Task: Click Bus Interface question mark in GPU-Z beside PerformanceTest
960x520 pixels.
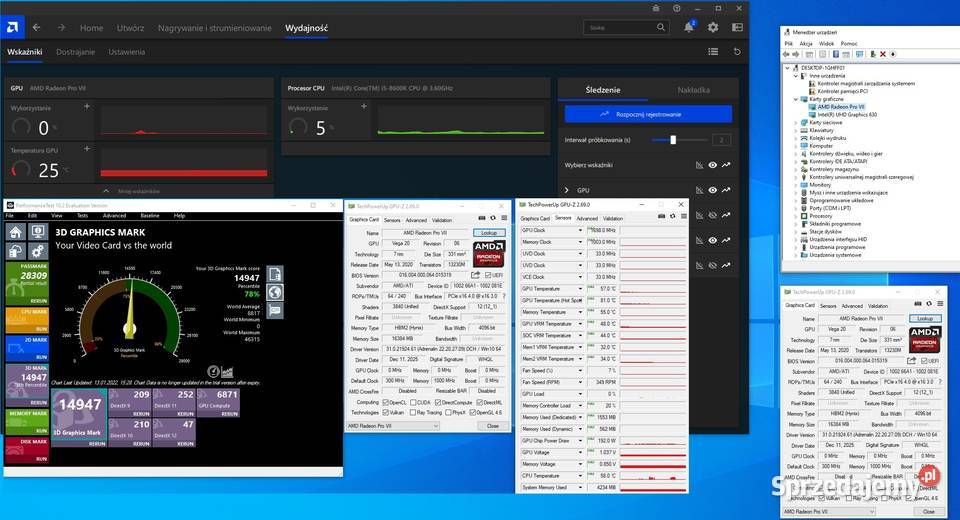Action: pyautogui.click(x=504, y=296)
